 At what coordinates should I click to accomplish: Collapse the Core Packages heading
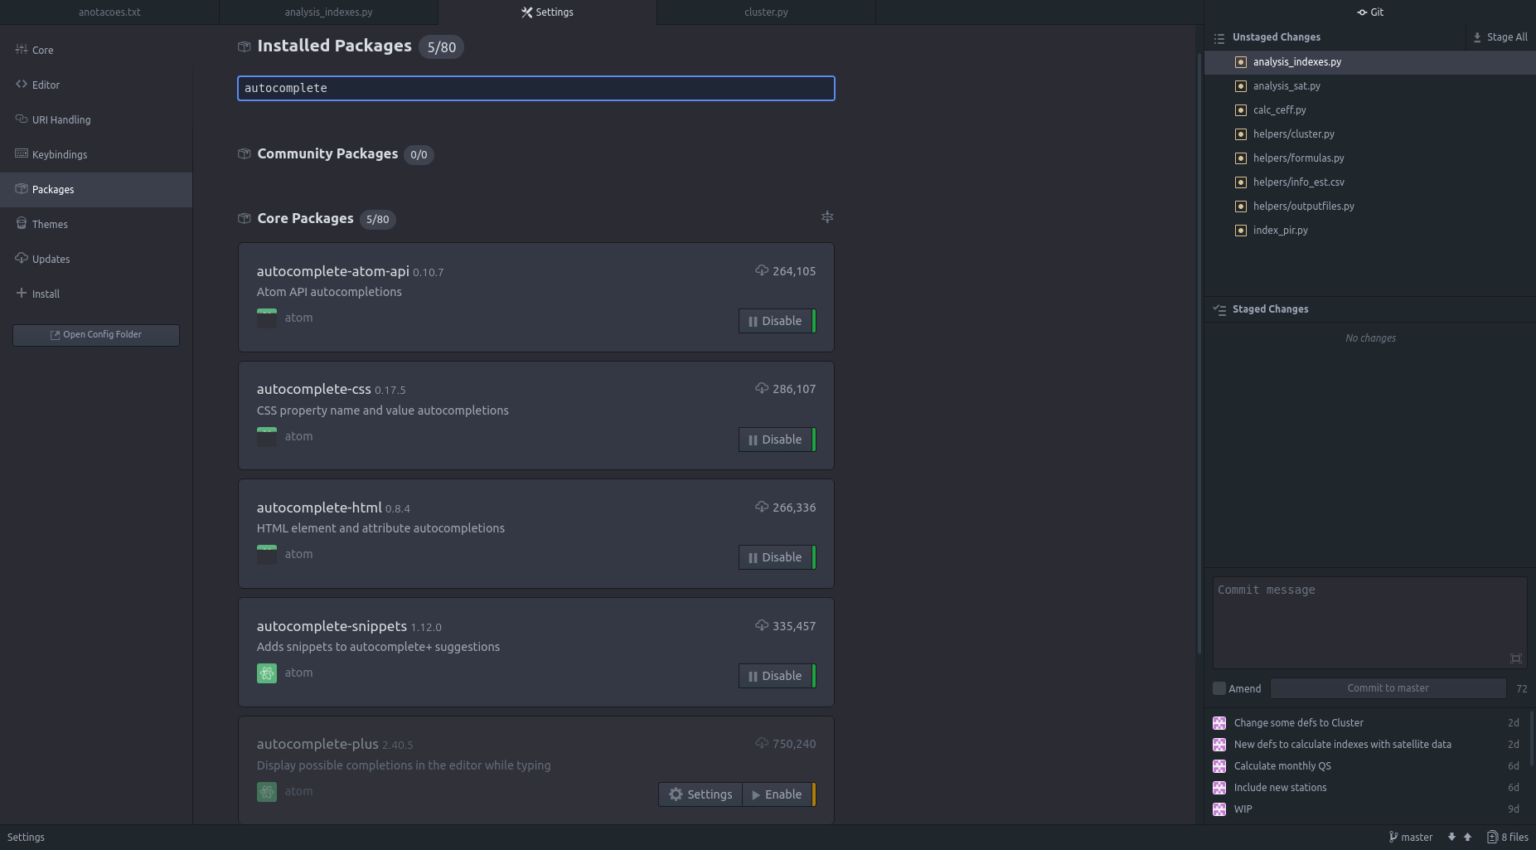[x=305, y=218]
